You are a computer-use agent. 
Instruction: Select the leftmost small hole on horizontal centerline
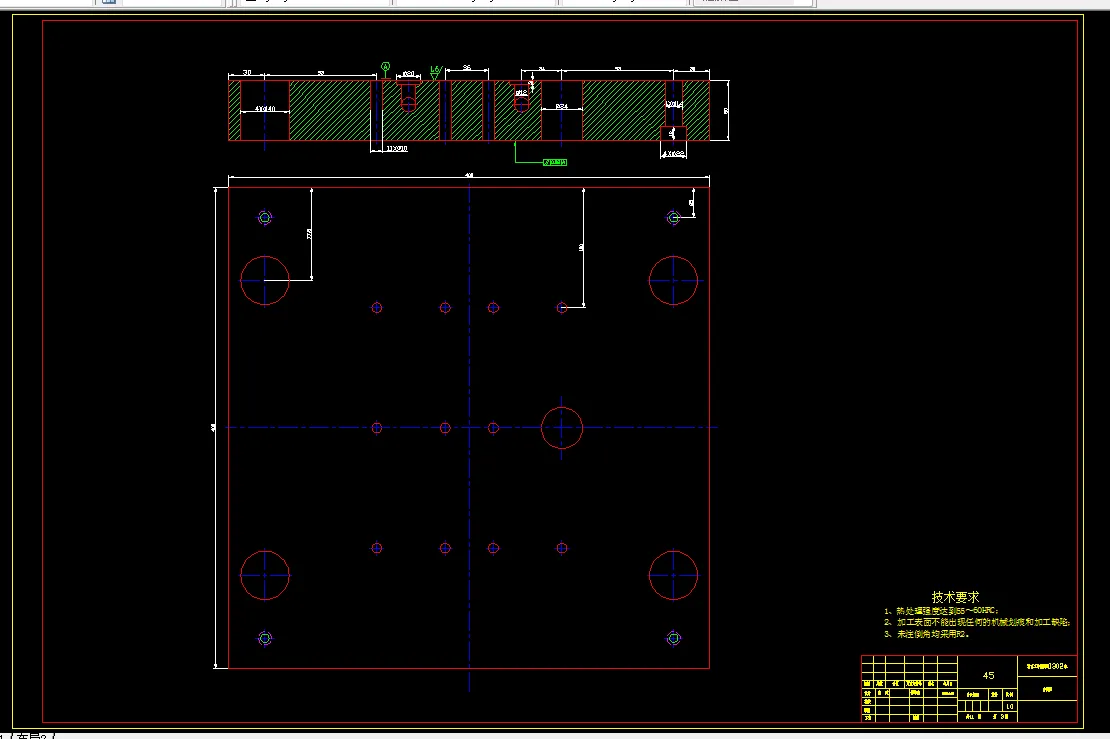tap(377, 428)
